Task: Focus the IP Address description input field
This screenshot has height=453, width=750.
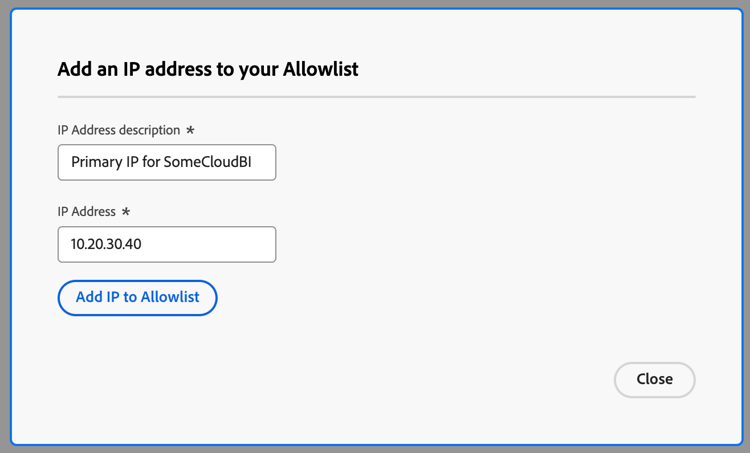Action: 167,162
